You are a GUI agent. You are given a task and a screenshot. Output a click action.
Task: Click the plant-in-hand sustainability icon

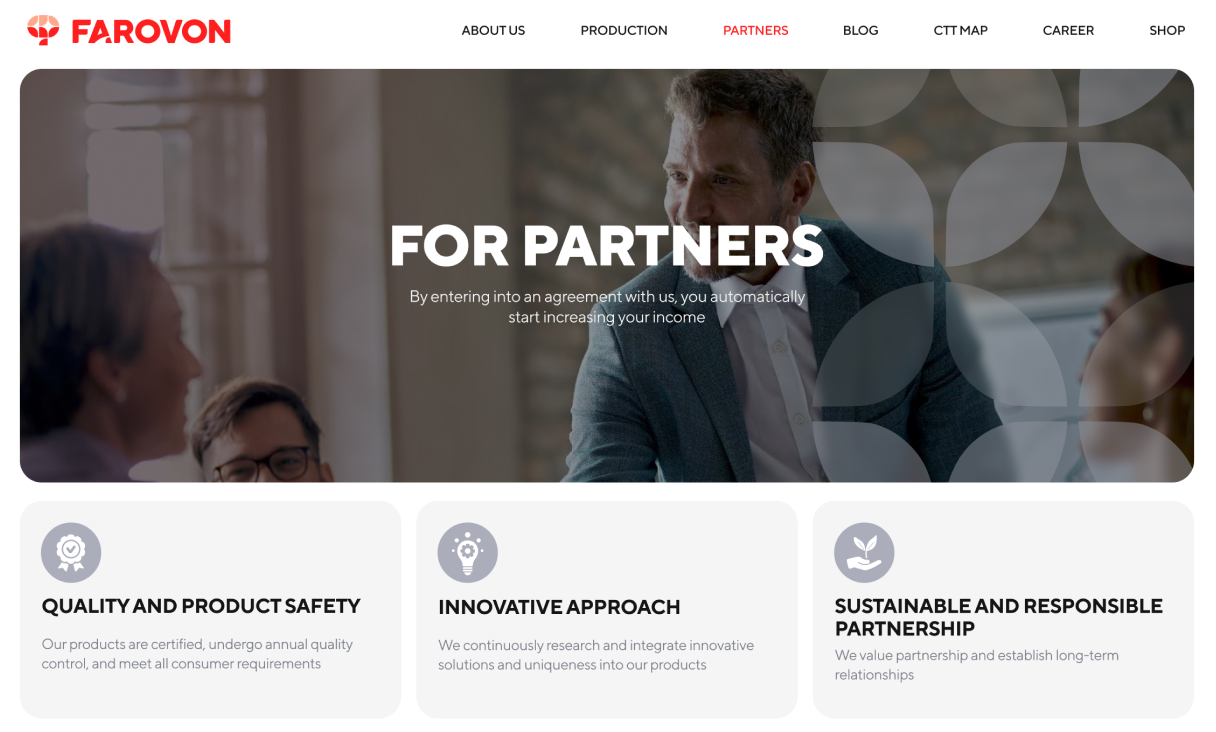tap(864, 552)
